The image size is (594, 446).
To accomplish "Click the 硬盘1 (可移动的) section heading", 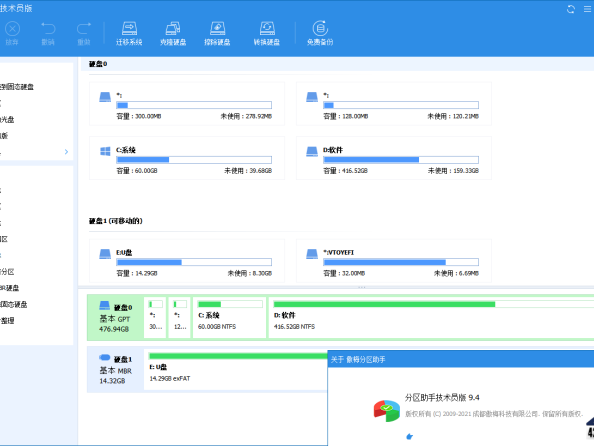I will pyautogui.click(x=116, y=221).
